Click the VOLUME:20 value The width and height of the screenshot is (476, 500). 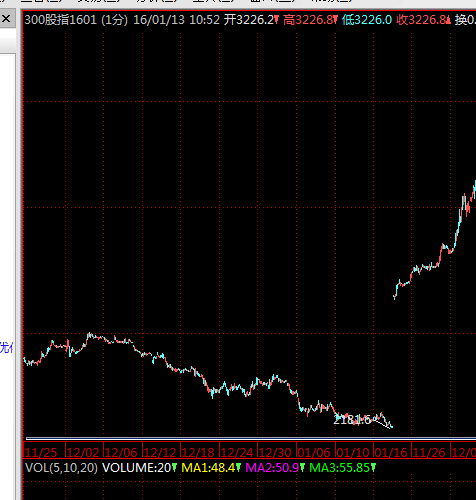click(137, 468)
